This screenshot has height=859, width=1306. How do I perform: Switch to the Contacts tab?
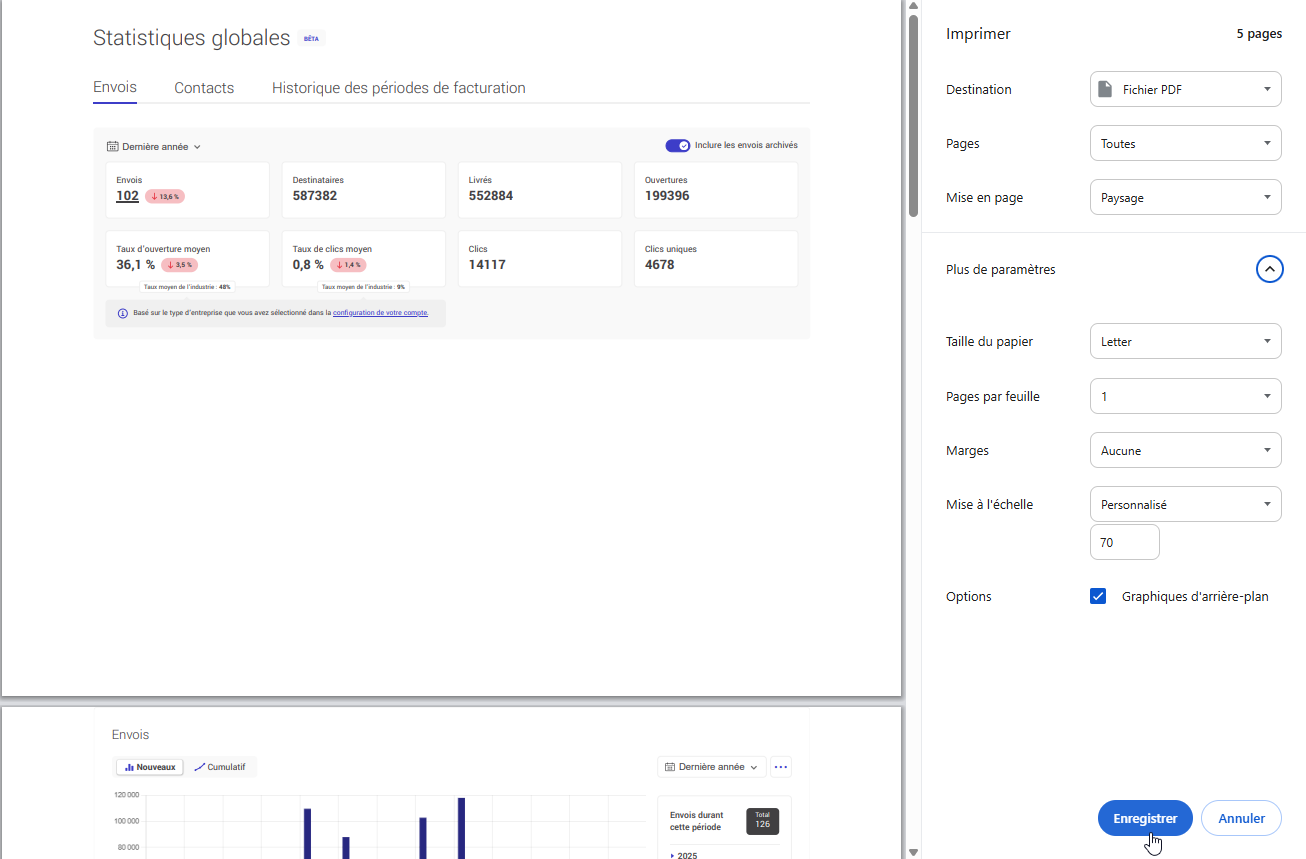pos(204,88)
